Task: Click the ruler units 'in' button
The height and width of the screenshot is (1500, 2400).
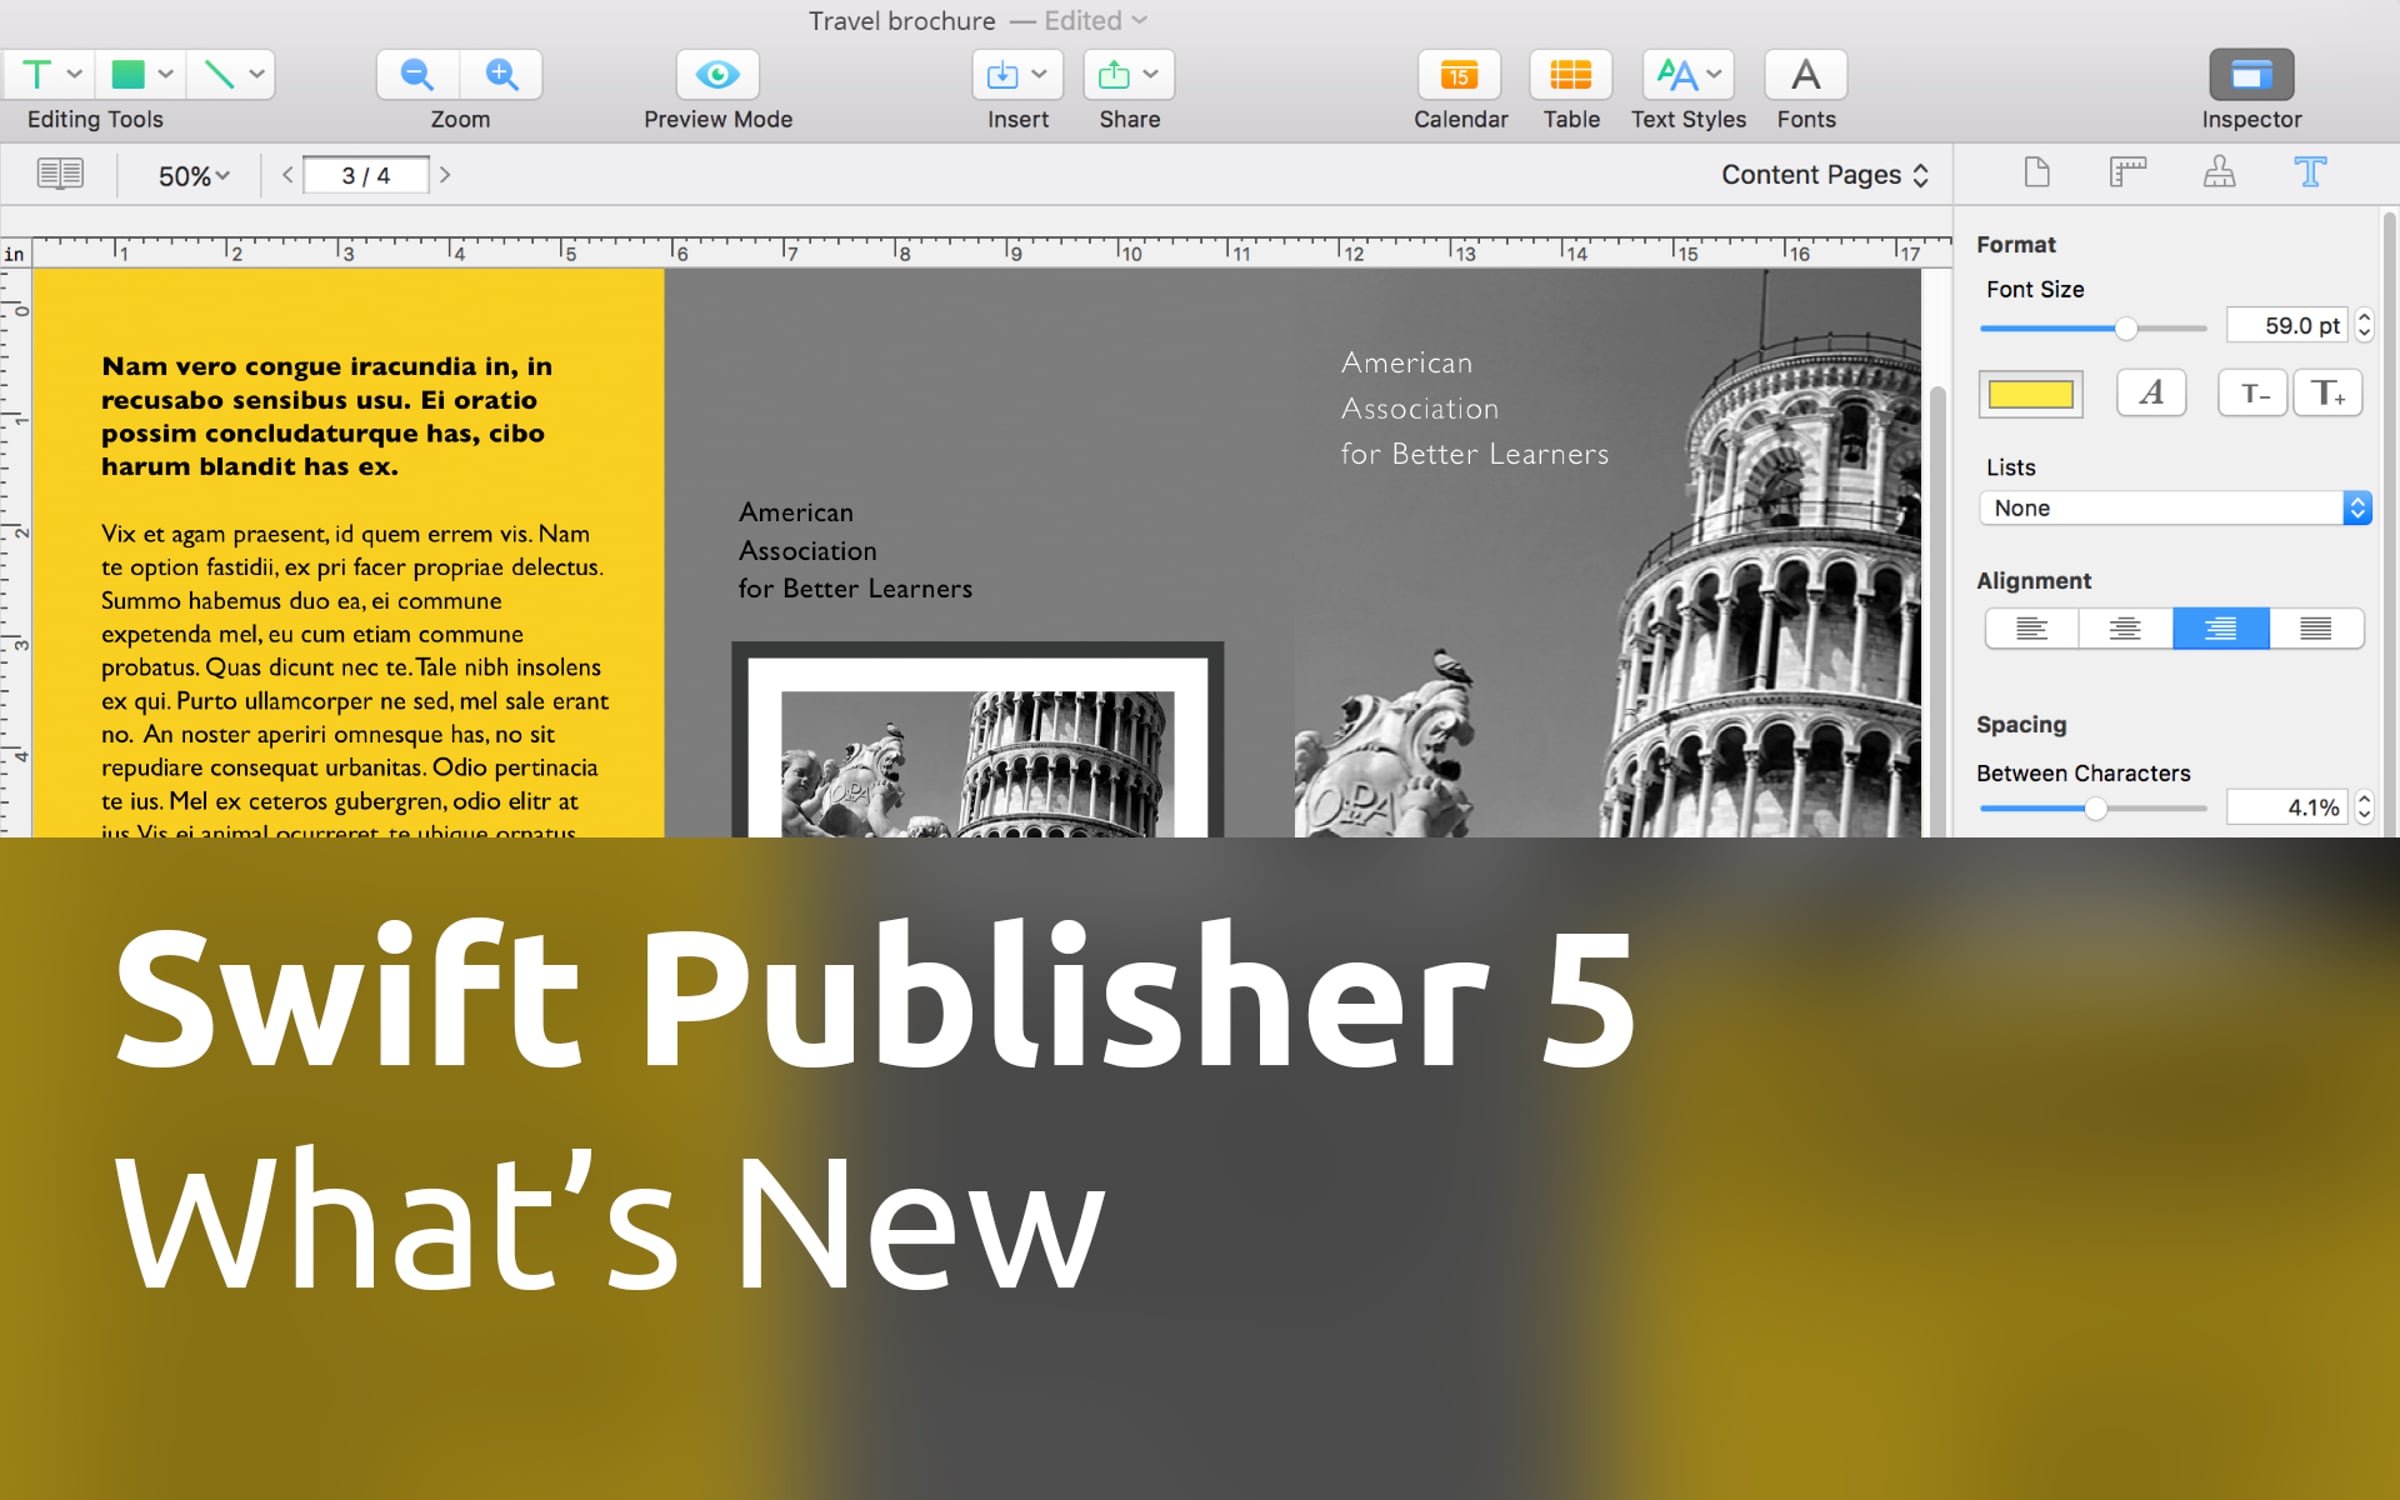Action: [x=15, y=253]
